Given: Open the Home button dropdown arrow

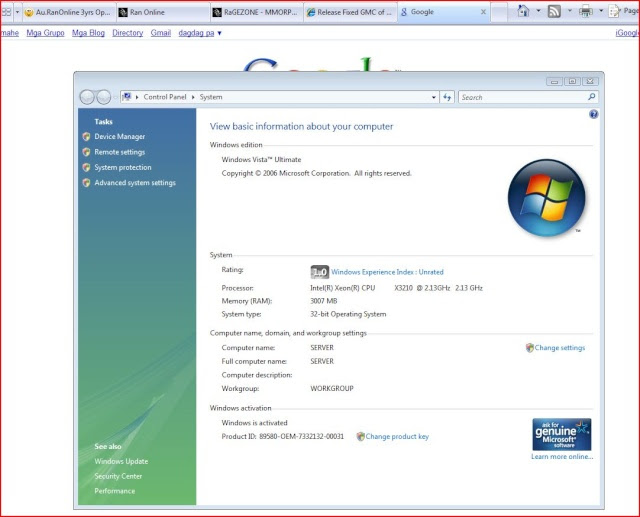Looking at the screenshot, I should coord(538,11).
